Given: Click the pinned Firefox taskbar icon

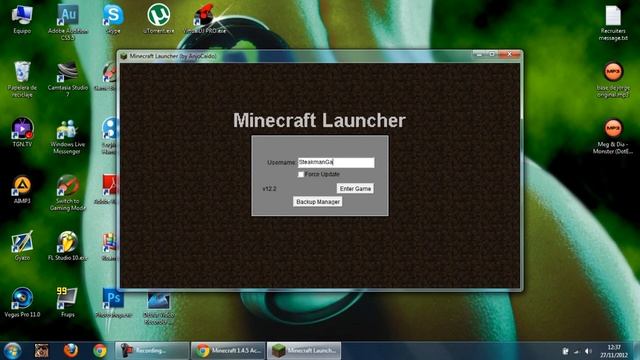Looking at the screenshot, I should (x=71, y=351).
